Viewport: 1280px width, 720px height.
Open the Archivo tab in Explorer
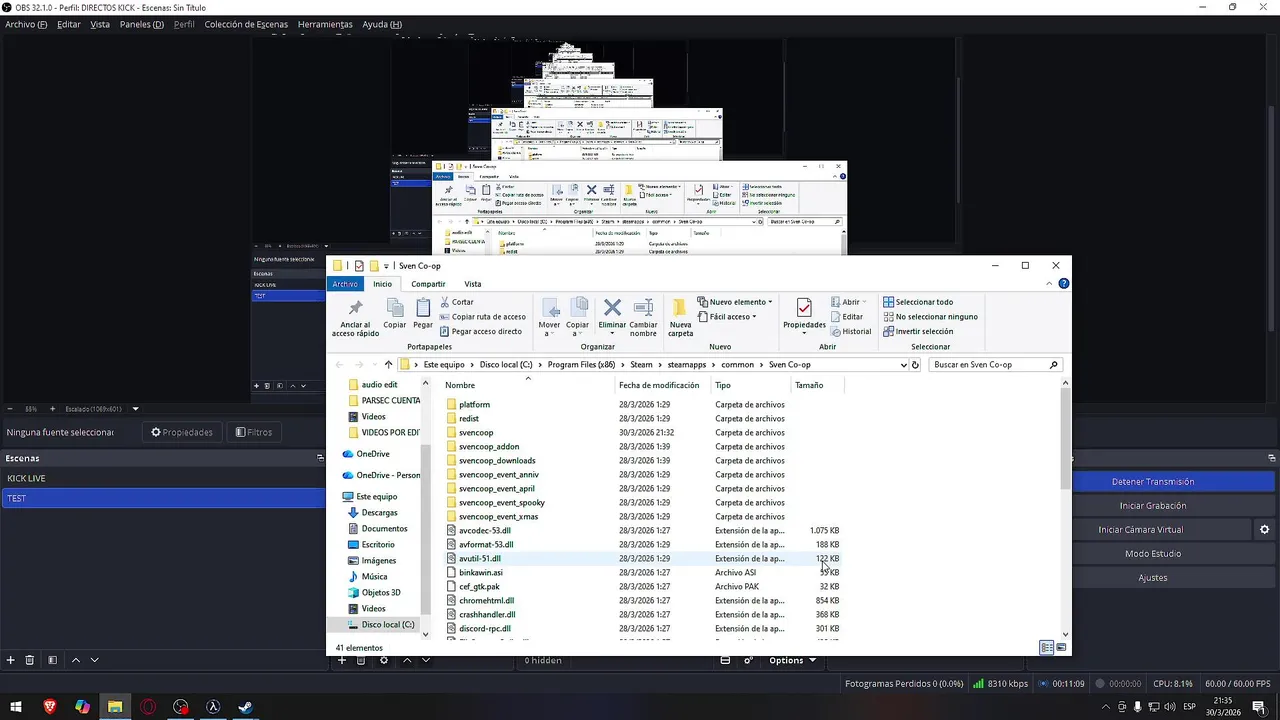point(345,284)
